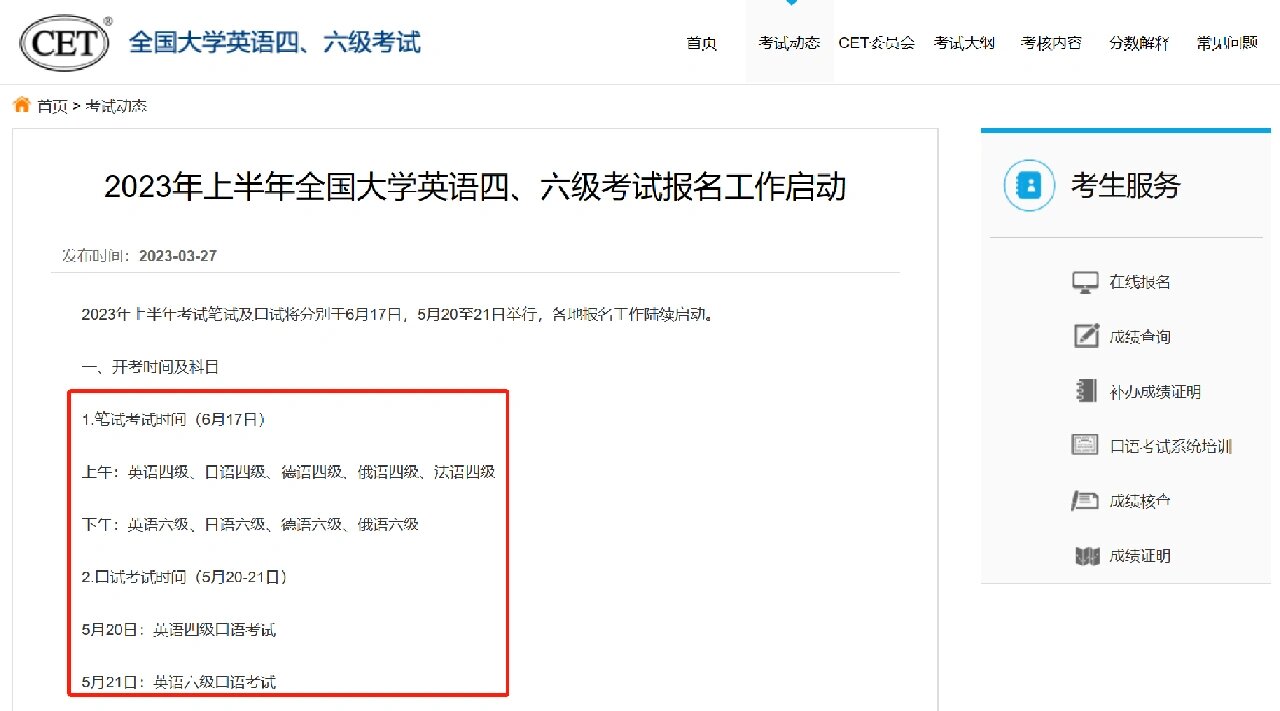Image resolution: width=1280 pixels, height=711 pixels.
Task: Click the 首页 breadcrumb link
Action: pyautogui.click(x=52, y=106)
